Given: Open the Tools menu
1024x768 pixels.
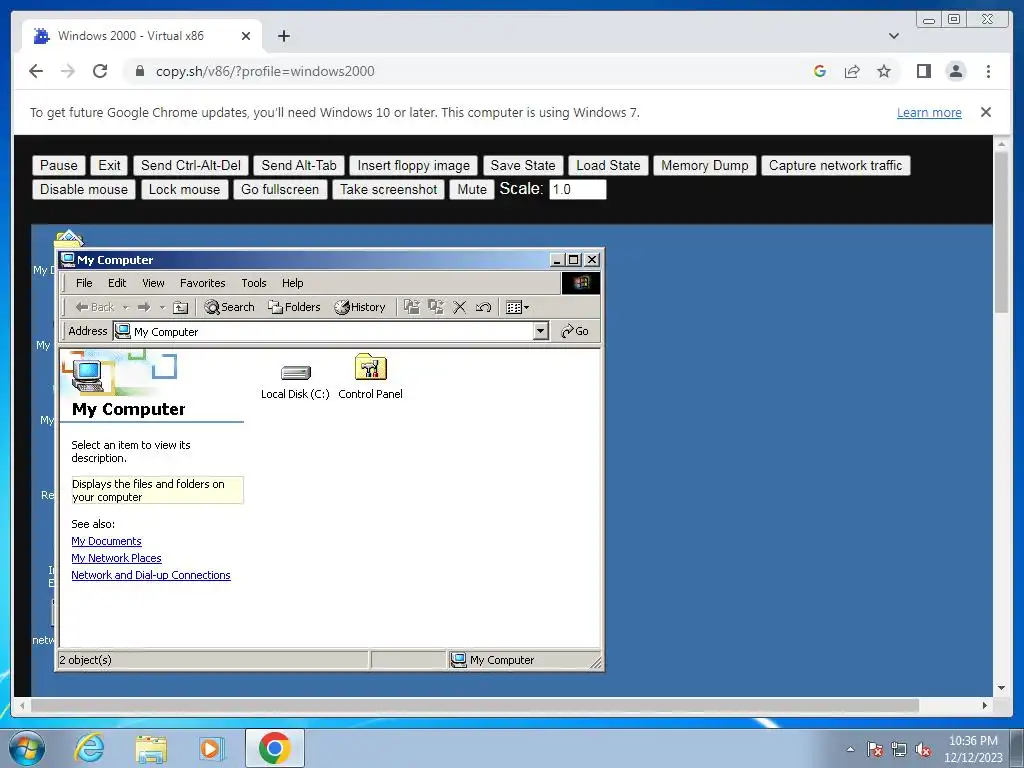Looking at the screenshot, I should tap(254, 283).
